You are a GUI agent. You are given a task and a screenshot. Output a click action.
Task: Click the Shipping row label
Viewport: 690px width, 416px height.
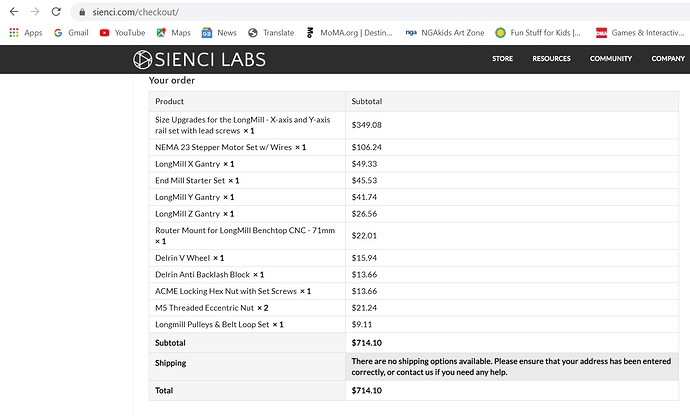[x=171, y=363]
